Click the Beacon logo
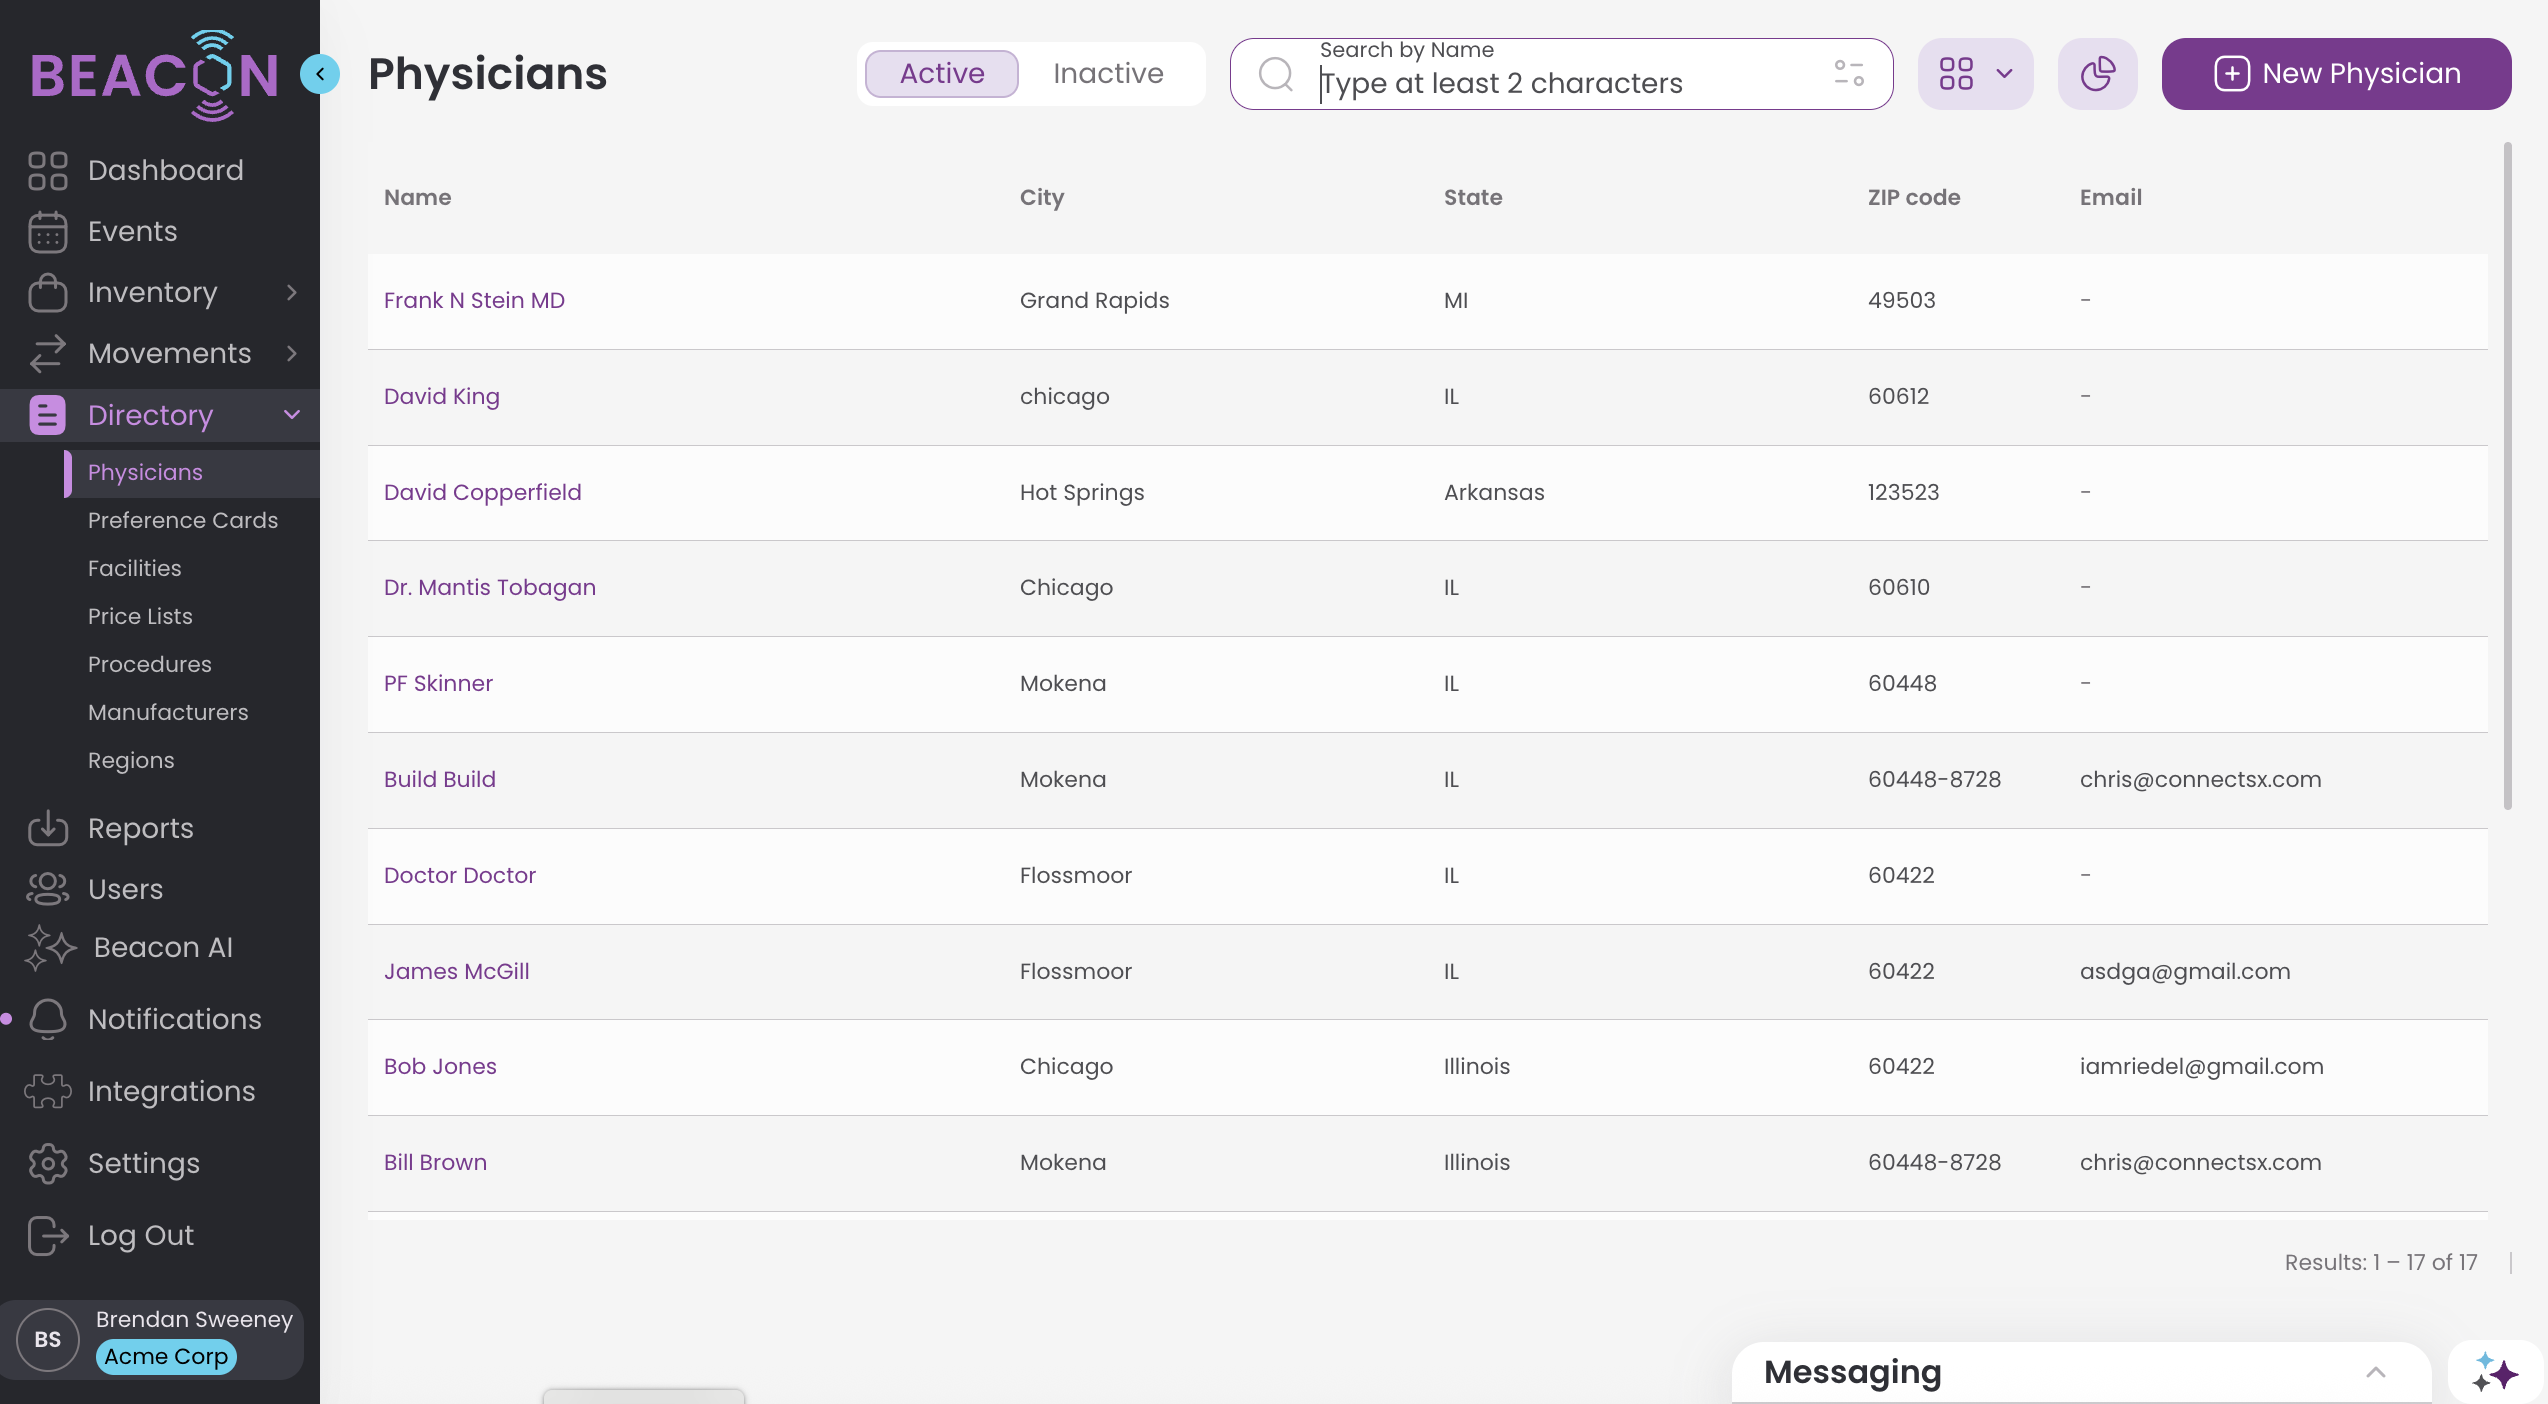This screenshot has height=1404, width=2548. (x=155, y=76)
